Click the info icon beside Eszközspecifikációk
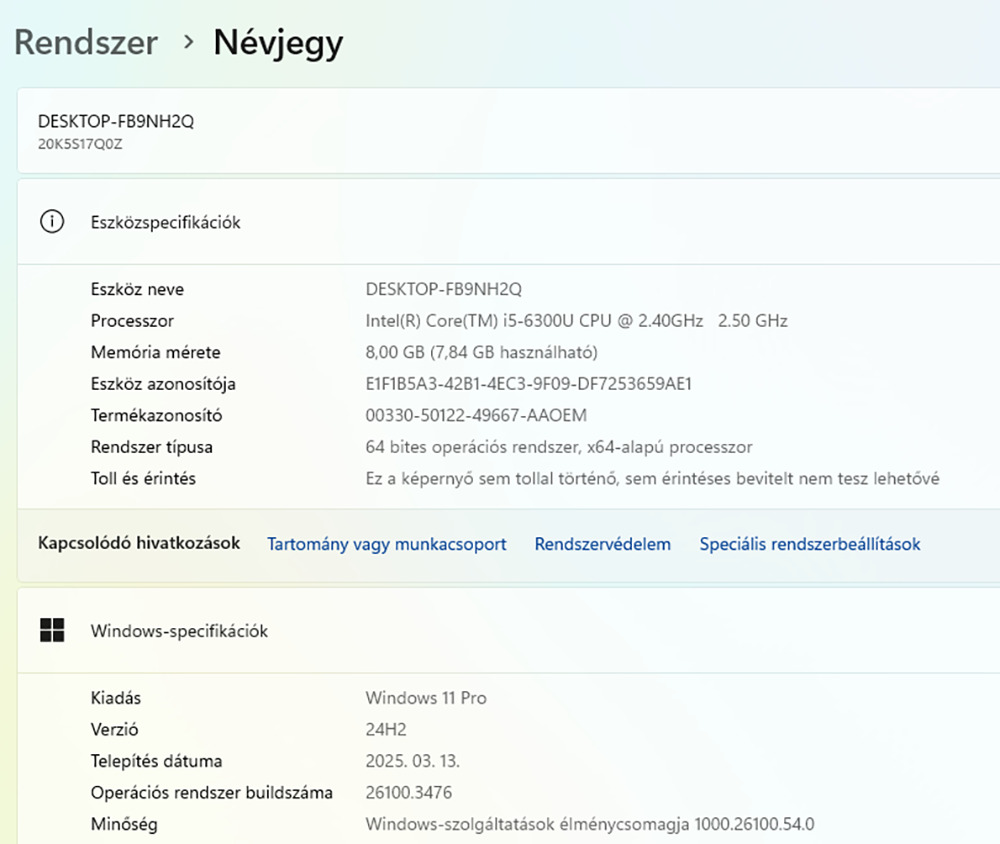The image size is (1000, 844). (x=52, y=222)
